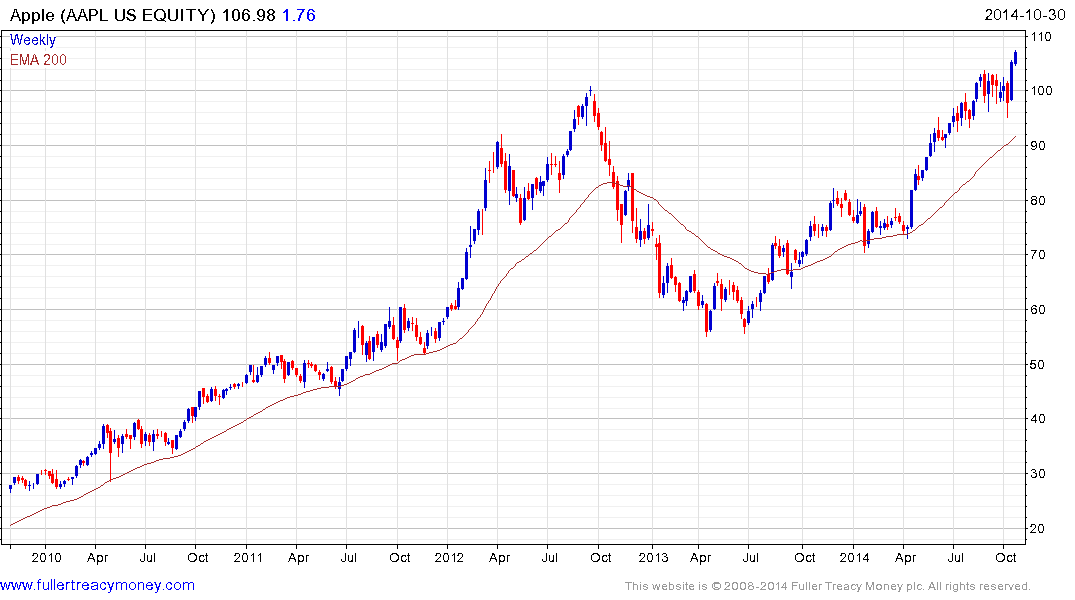Select the 'Weekly' interval label
The width and height of the screenshot is (1075, 600).
pos(33,40)
